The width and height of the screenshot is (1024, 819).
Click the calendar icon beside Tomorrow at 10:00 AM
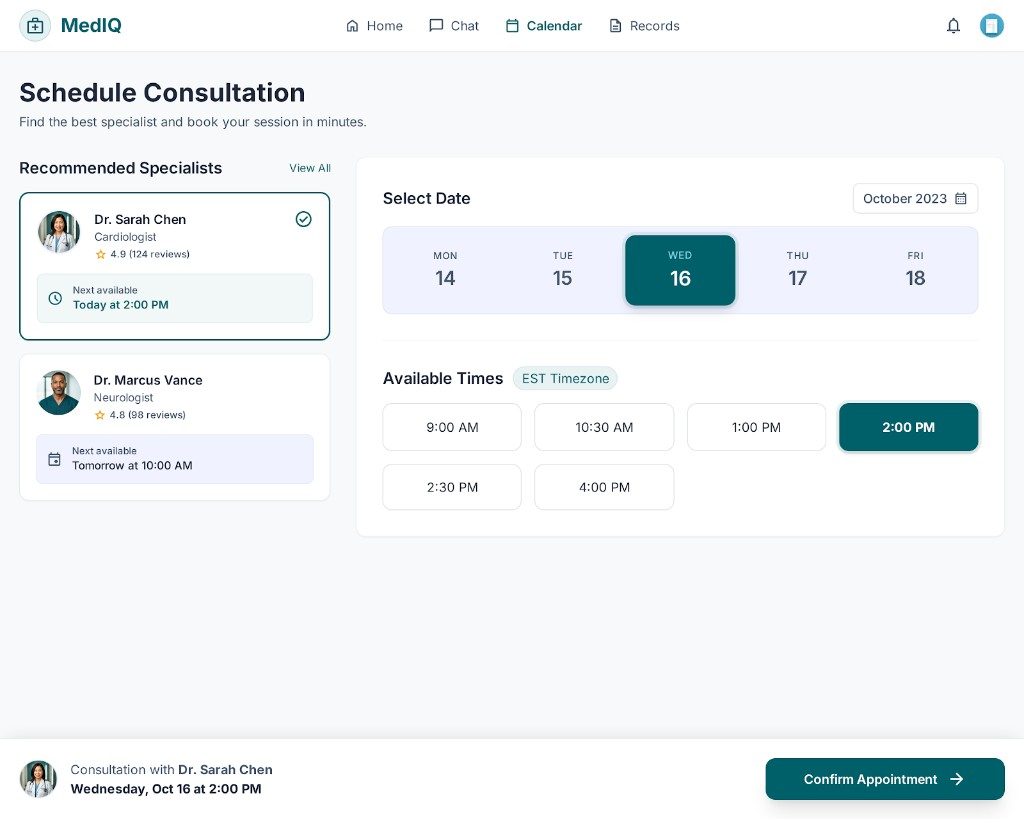pyautogui.click(x=55, y=459)
